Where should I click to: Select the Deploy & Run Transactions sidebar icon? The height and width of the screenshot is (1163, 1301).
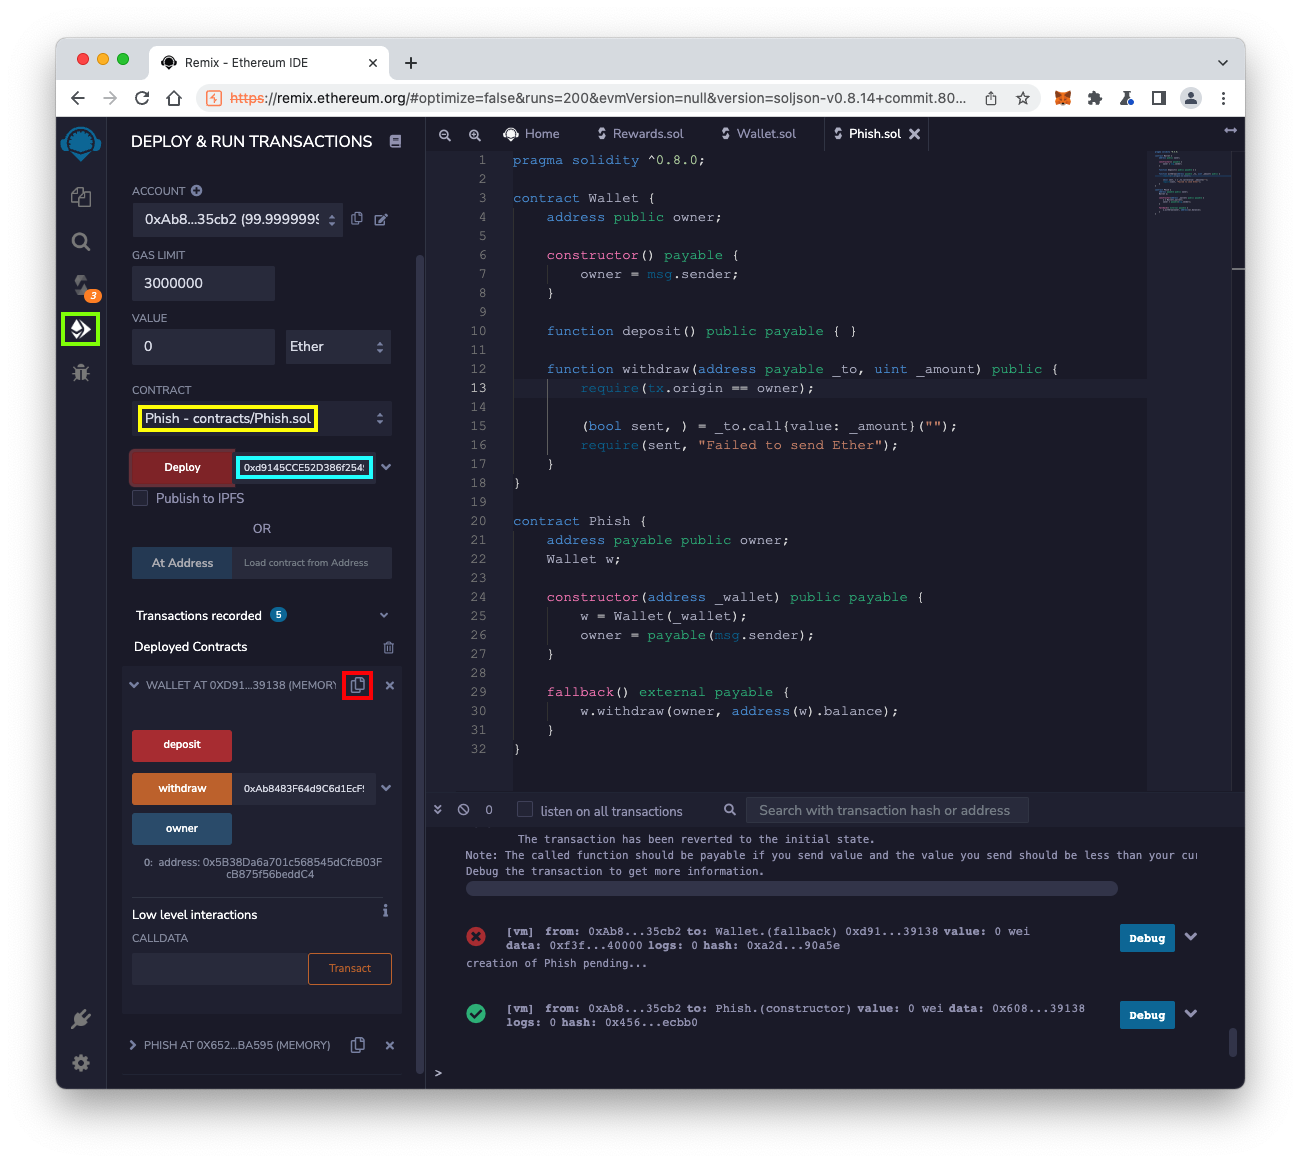pos(81,329)
